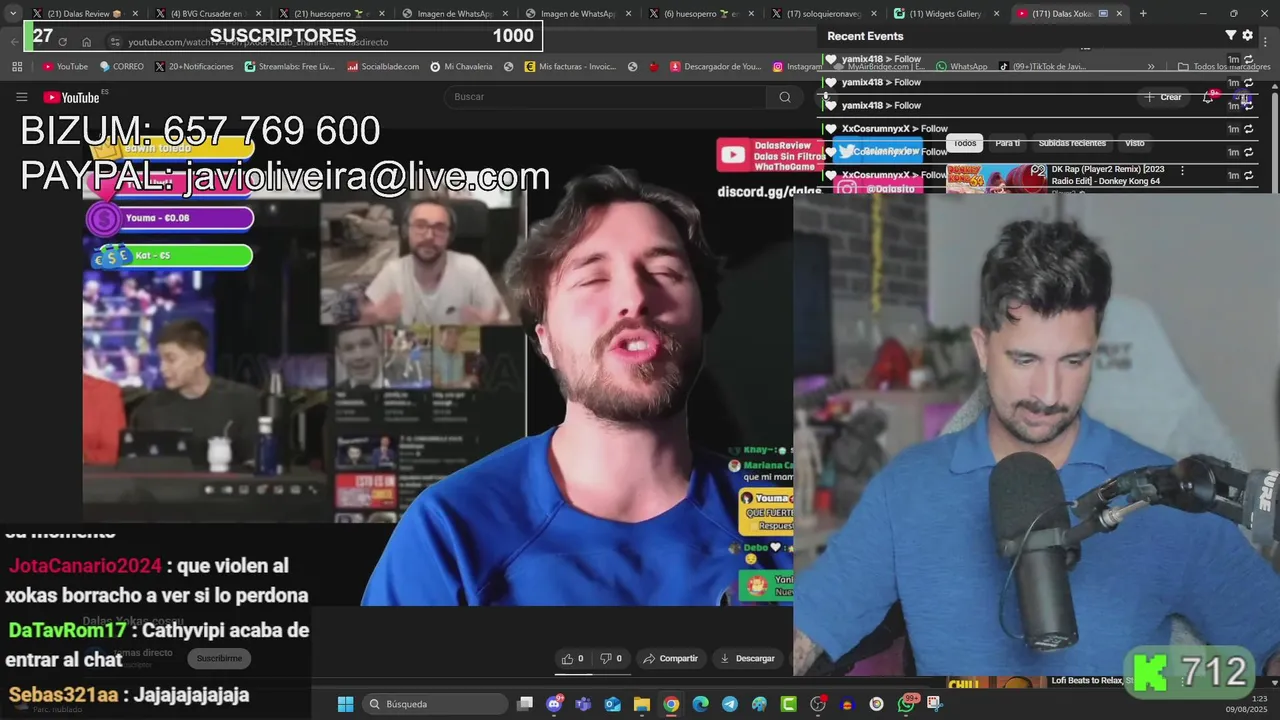Switch to the soloquieronaveg tab
This screenshot has height=720, width=1280.
click(x=823, y=13)
